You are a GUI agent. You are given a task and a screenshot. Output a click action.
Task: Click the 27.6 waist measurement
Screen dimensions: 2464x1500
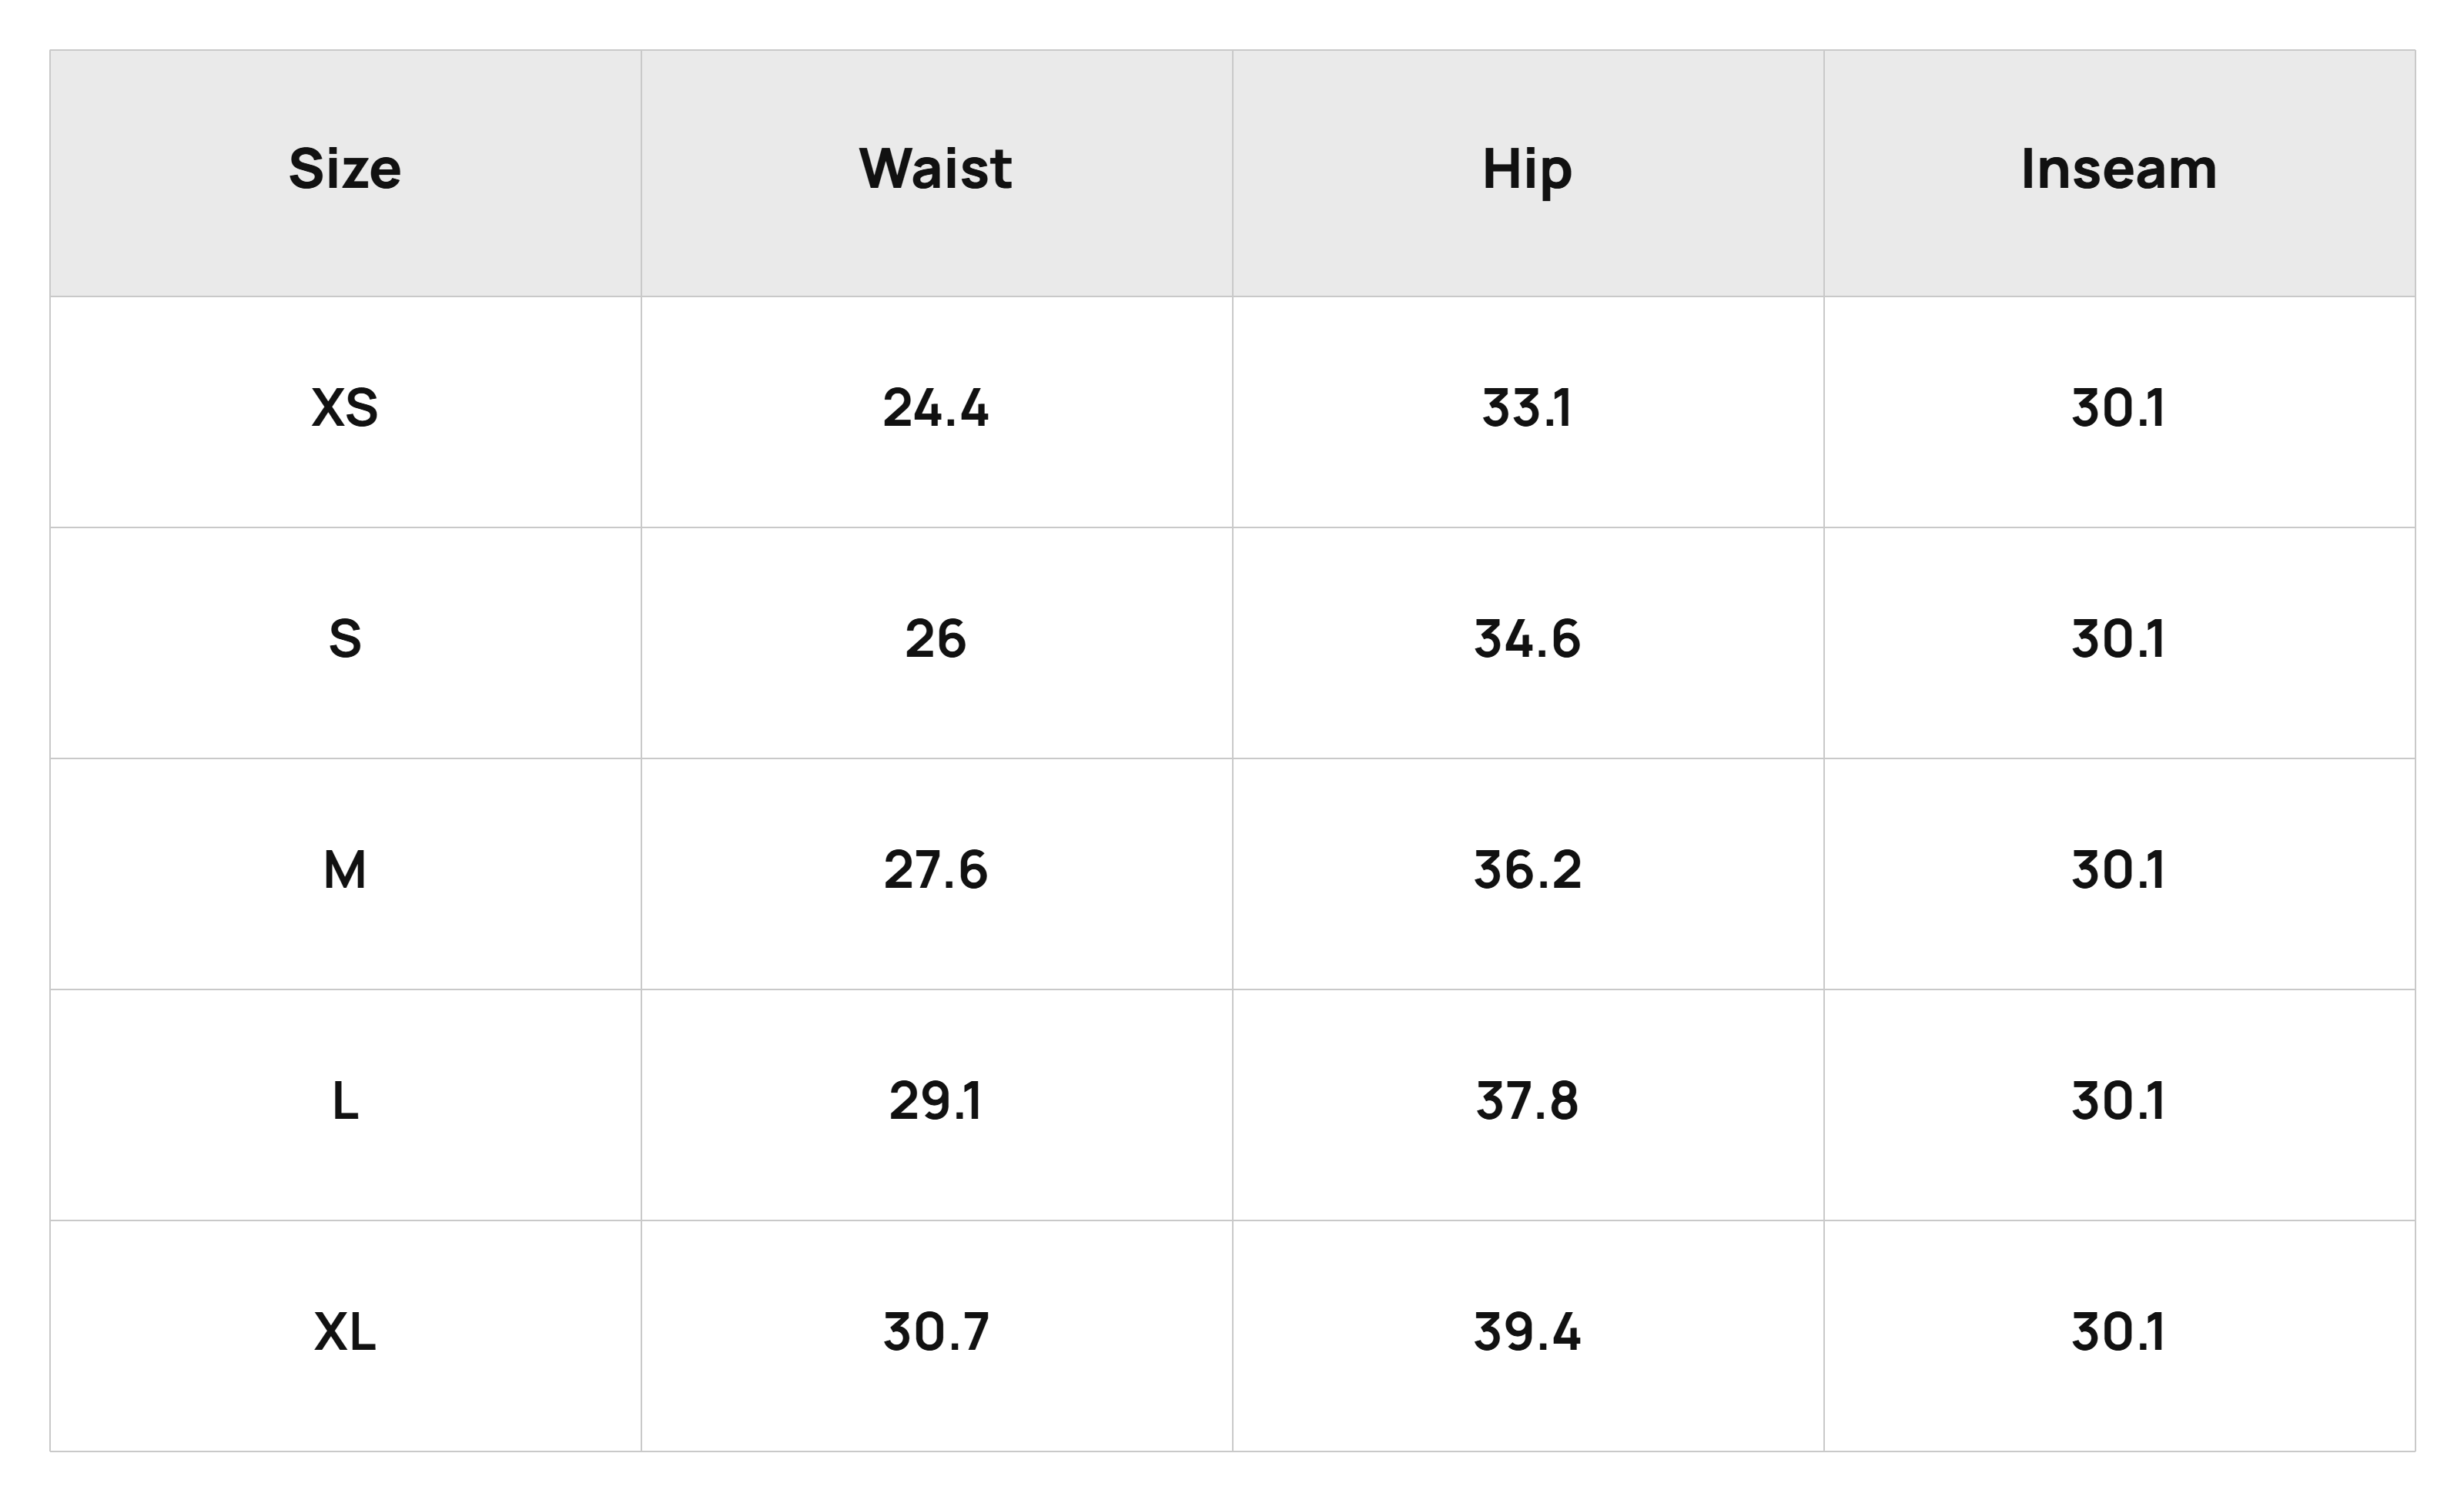pyautogui.click(x=936, y=870)
